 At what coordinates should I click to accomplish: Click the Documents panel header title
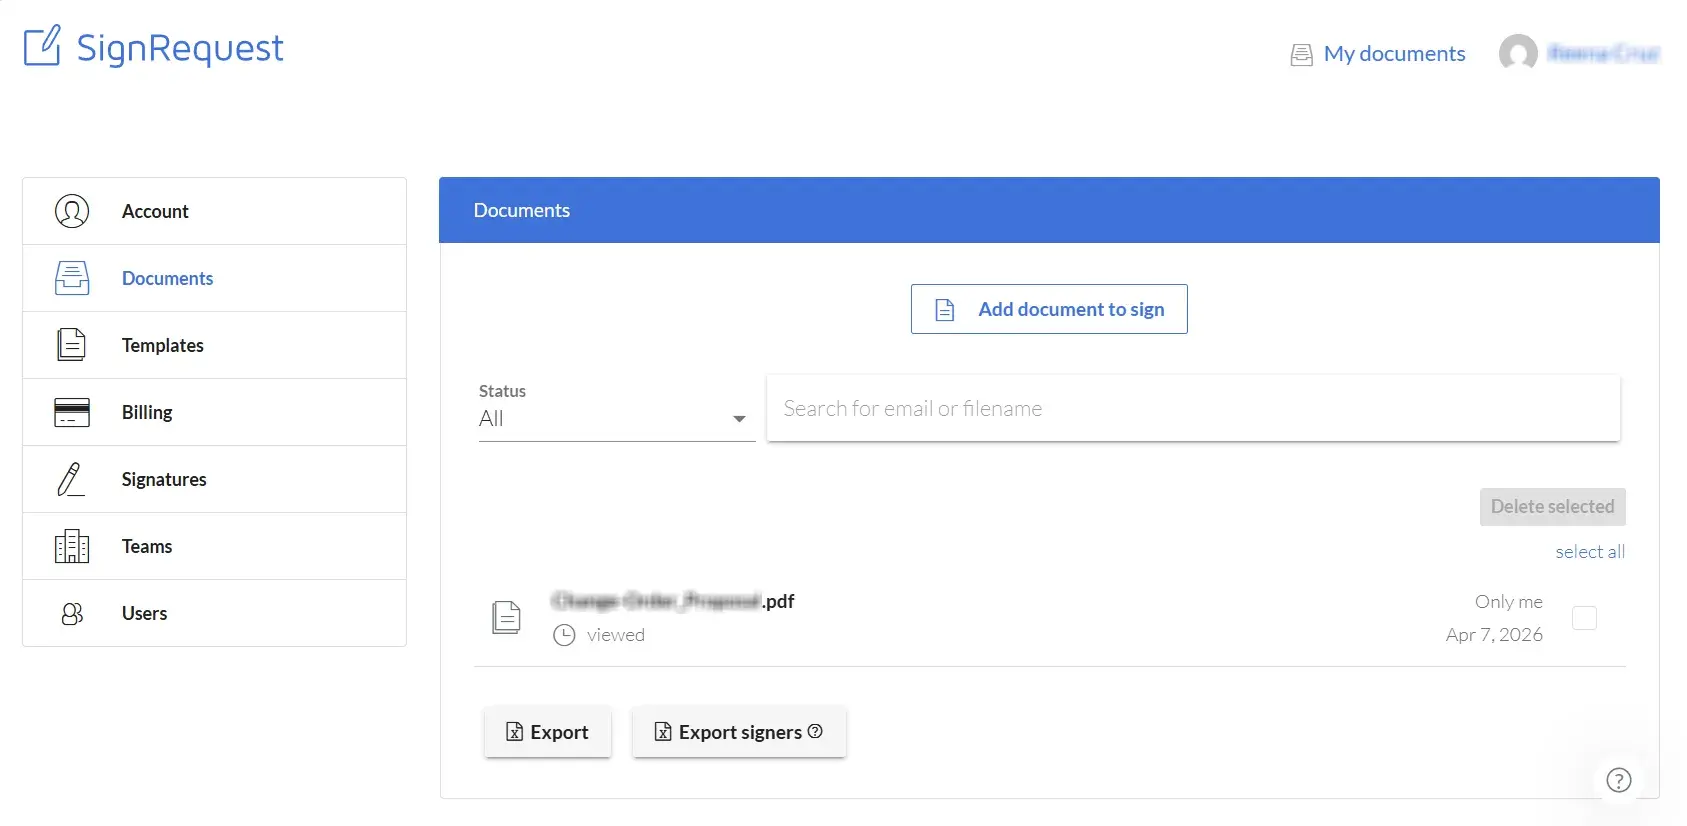(522, 211)
